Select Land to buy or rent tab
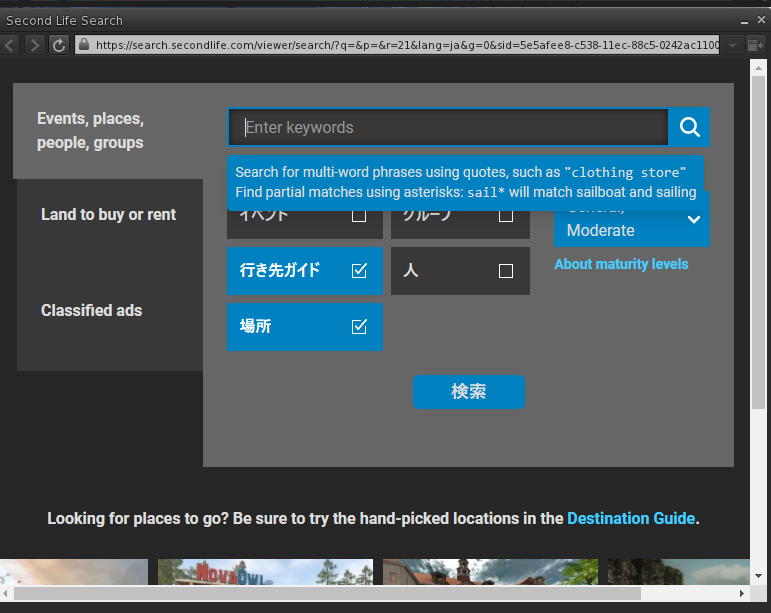This screenshot has width=771, height=613. pos(109,214)
